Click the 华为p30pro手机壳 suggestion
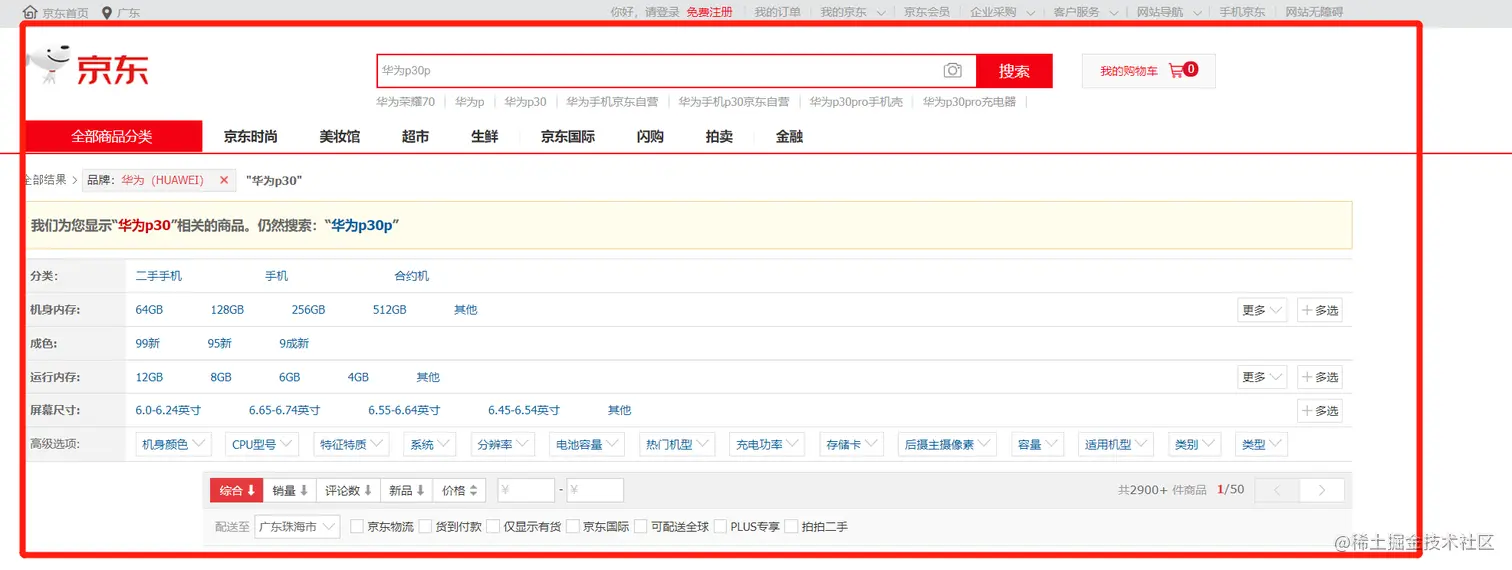Viewport: 1512px width, 570px height. (x=856, y=102)
